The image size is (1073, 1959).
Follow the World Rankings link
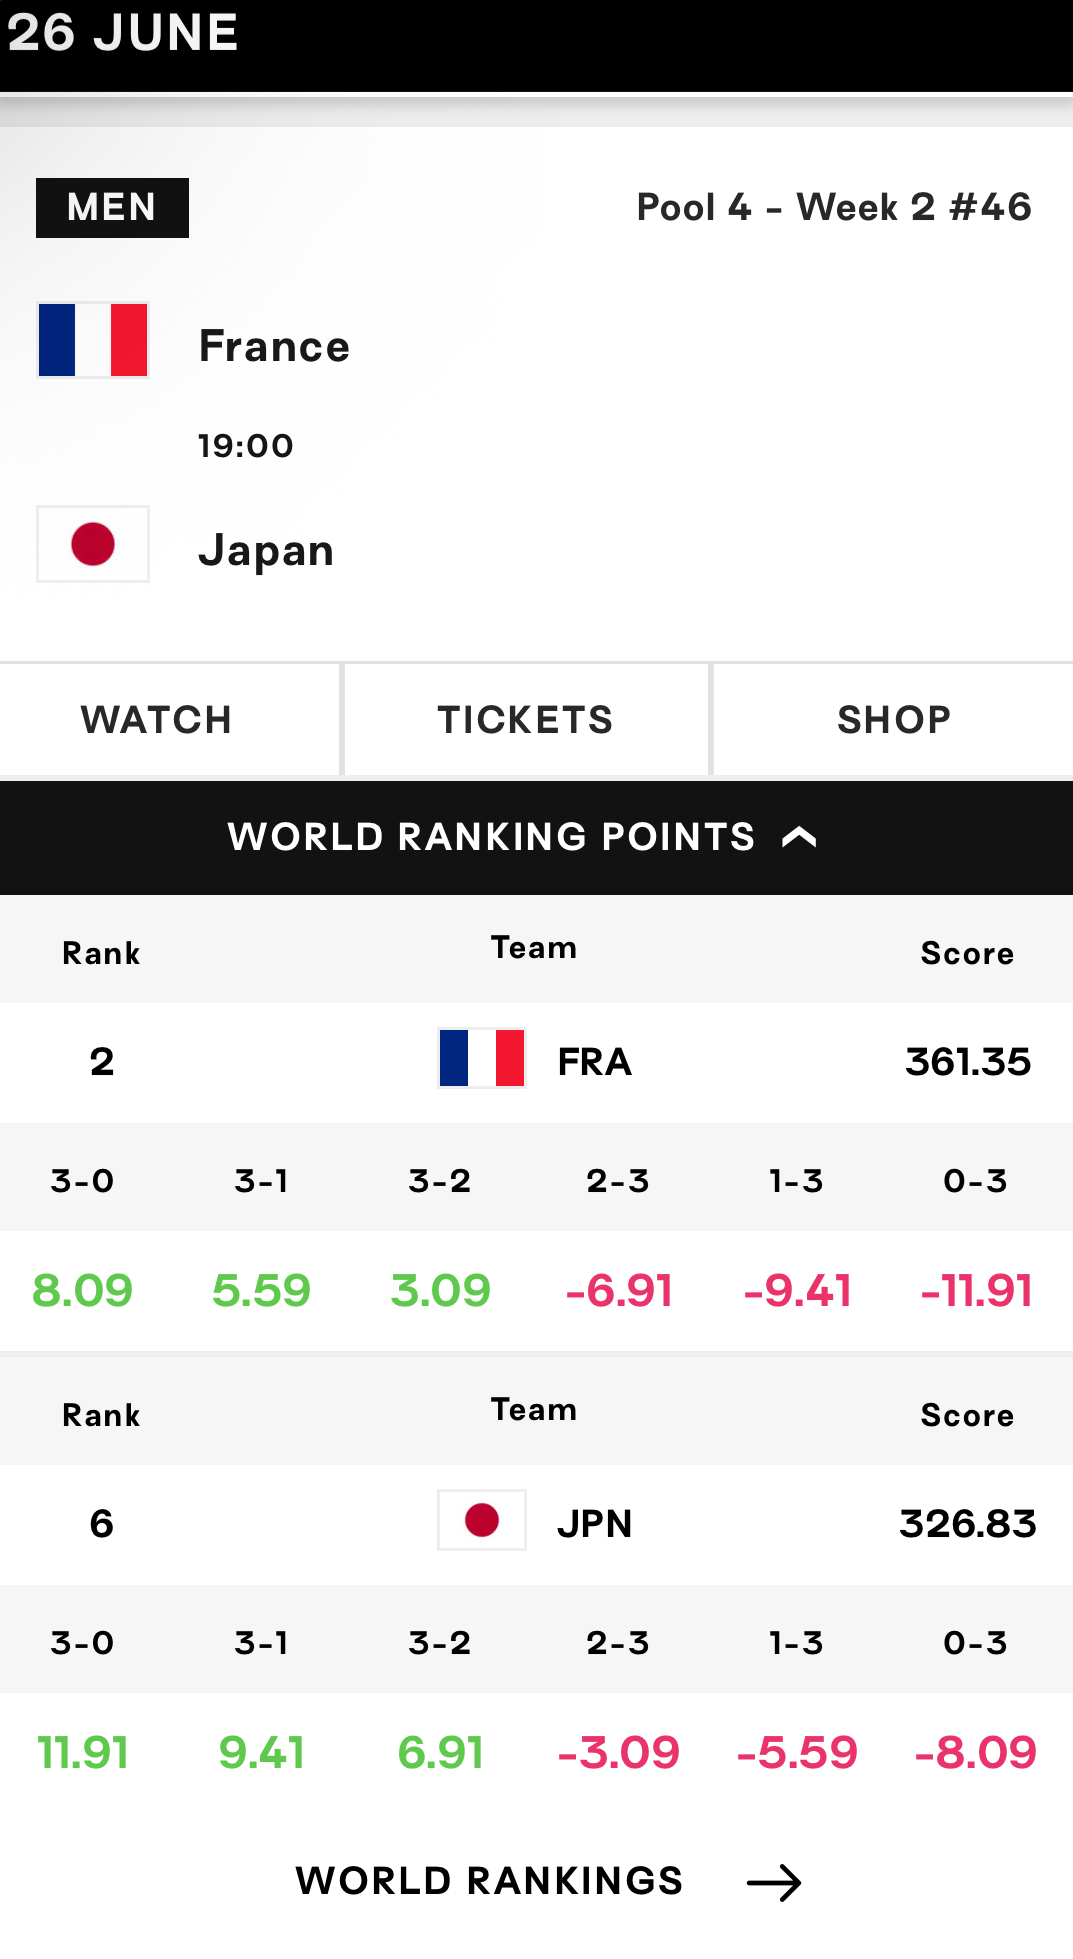(x=548, y=1881)
